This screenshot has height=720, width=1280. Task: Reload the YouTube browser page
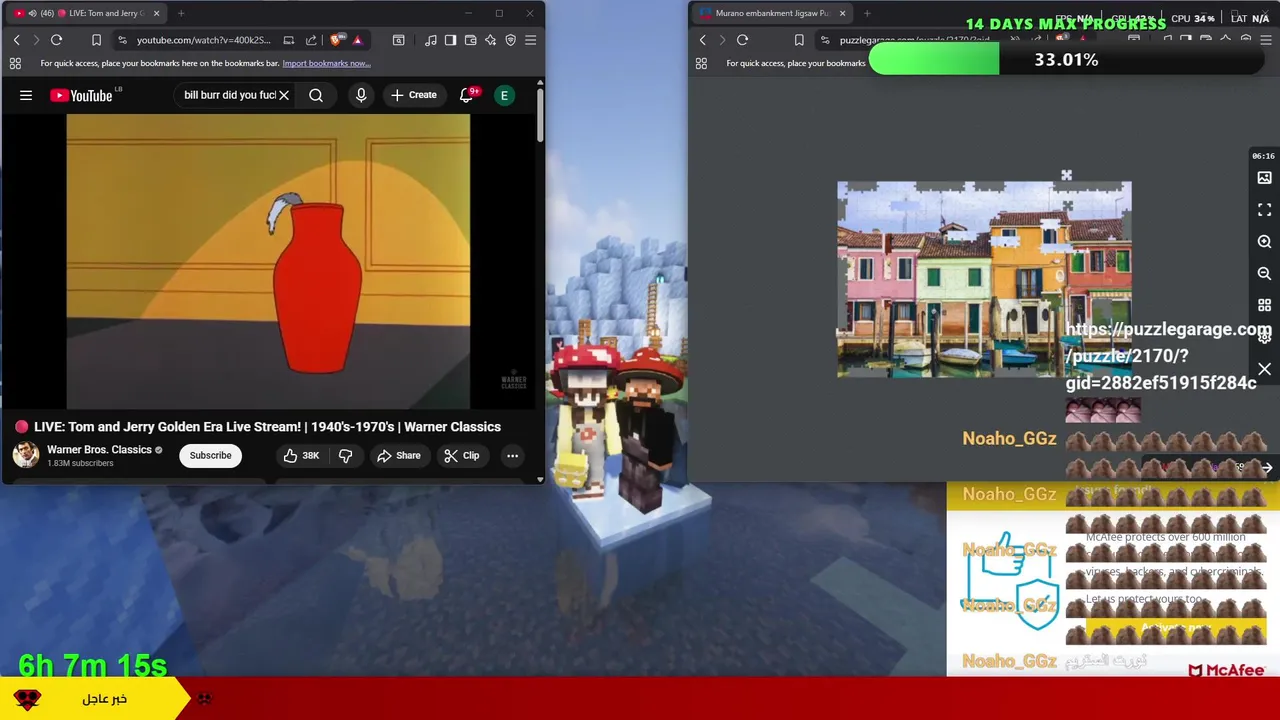56,40
